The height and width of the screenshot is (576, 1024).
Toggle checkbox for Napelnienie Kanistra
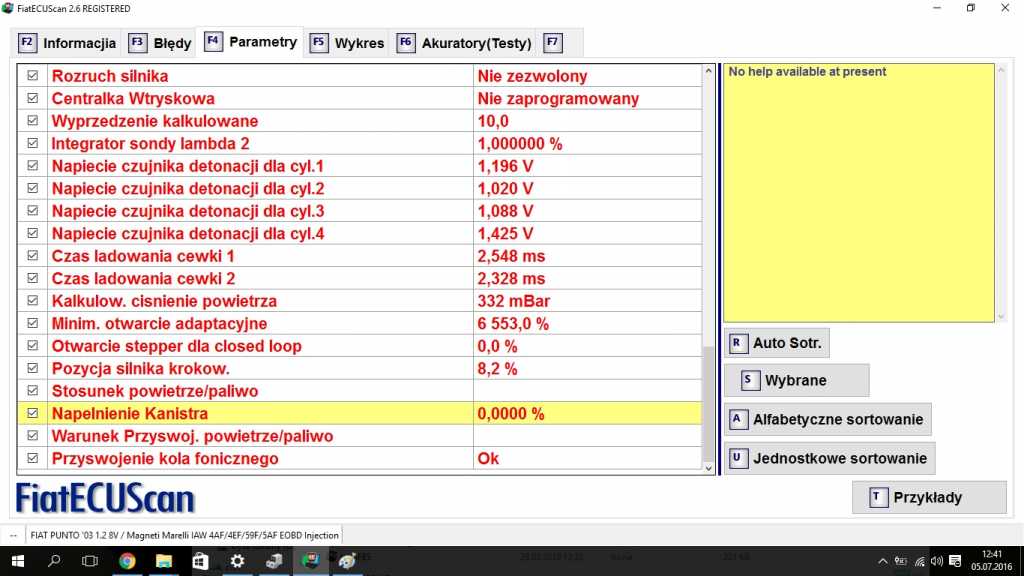click(x=33, y=413)
